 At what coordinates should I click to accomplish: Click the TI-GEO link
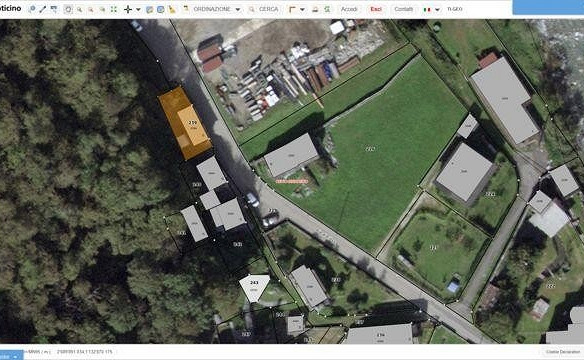tap(454, 9)
